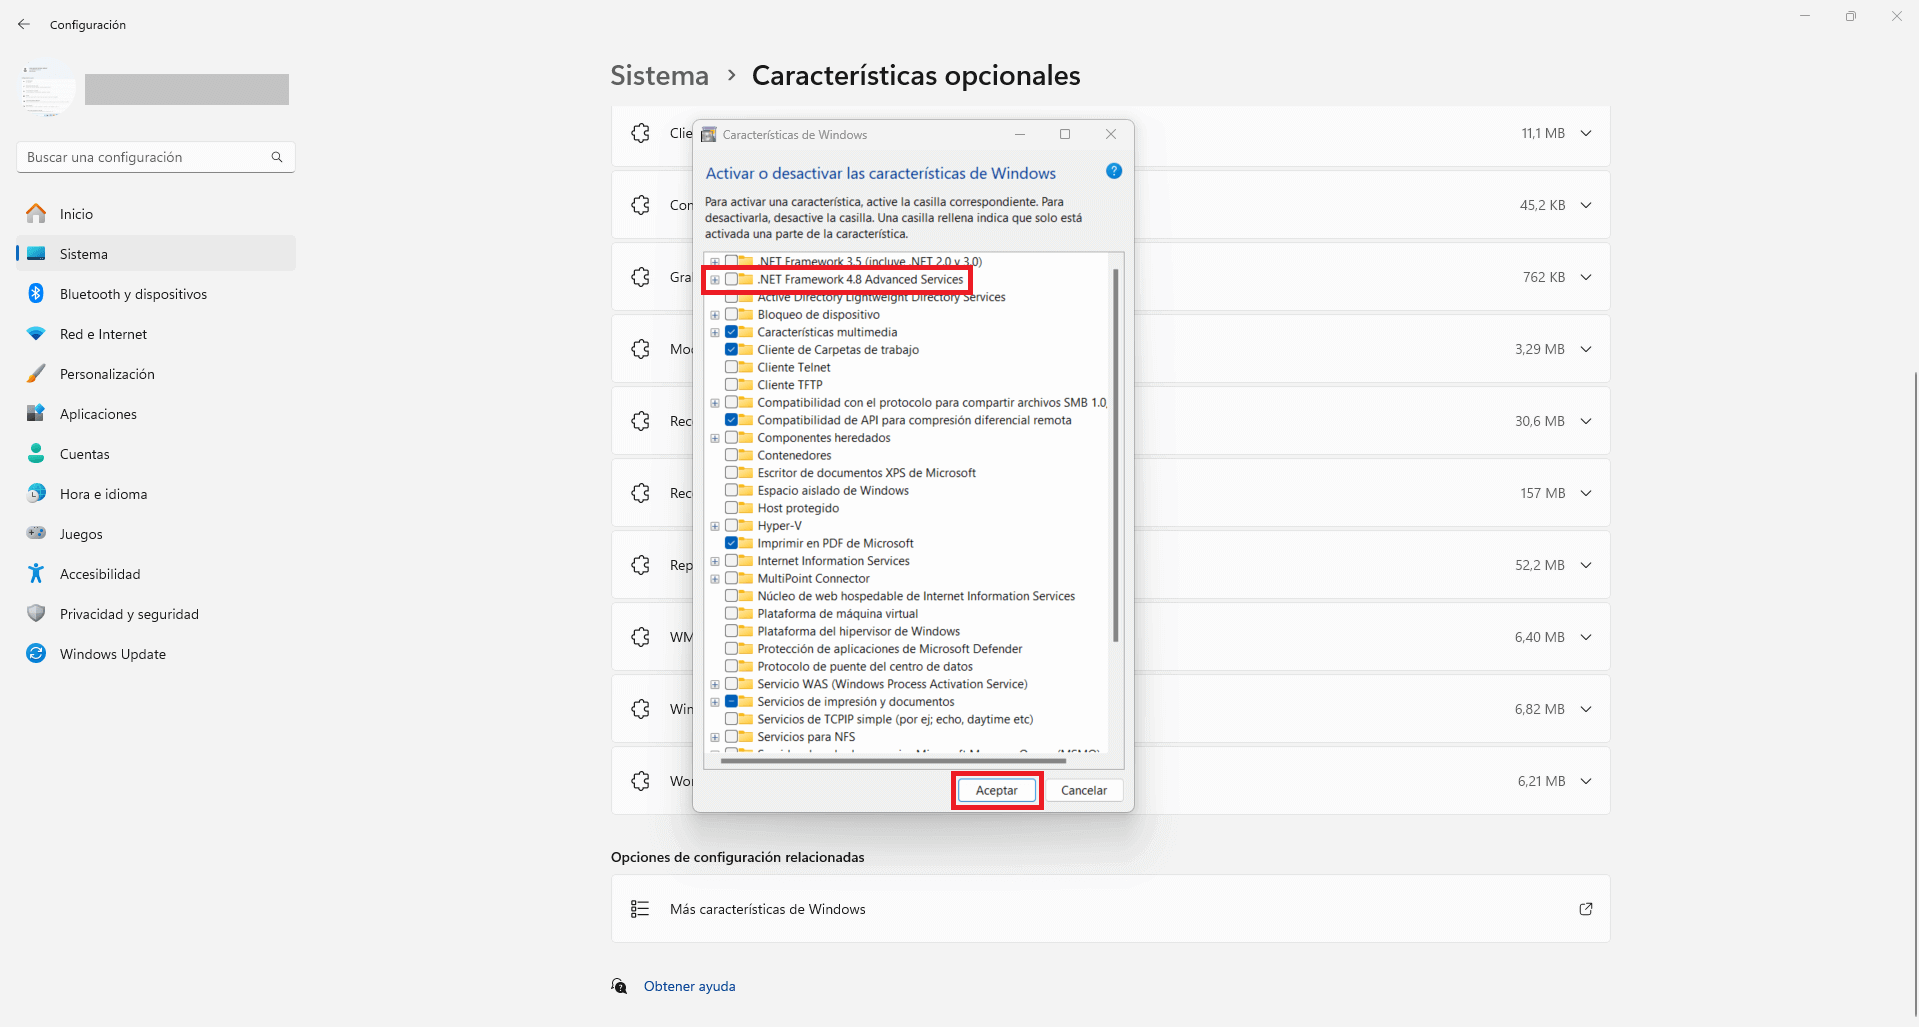Viewport: 1919px width, 1027px height.
Task: Check the Hyper-V checkbox
Action: point(732,525)
